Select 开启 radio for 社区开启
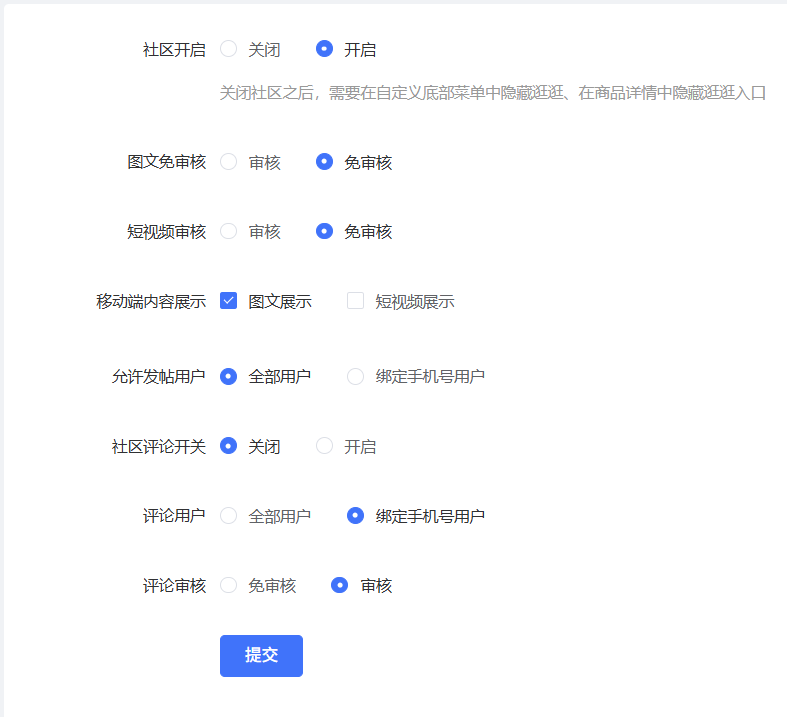Viewport: 787px width, 717px height. [x=324, y=49]
